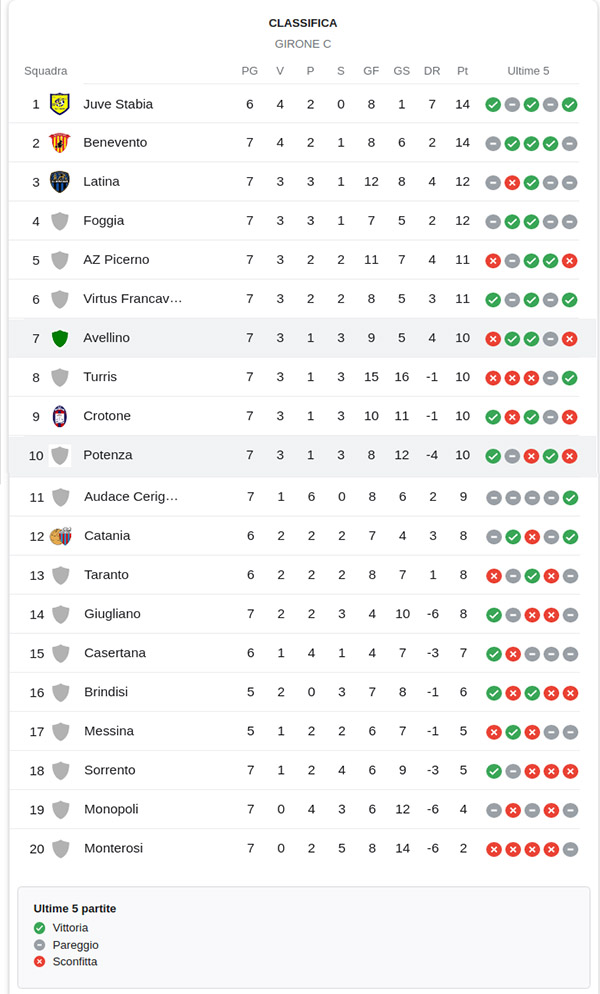The height and width of the screenshot is (994, 600).
Task: Click the Juve Stabia team crest
Action: (x=60, y=104)
